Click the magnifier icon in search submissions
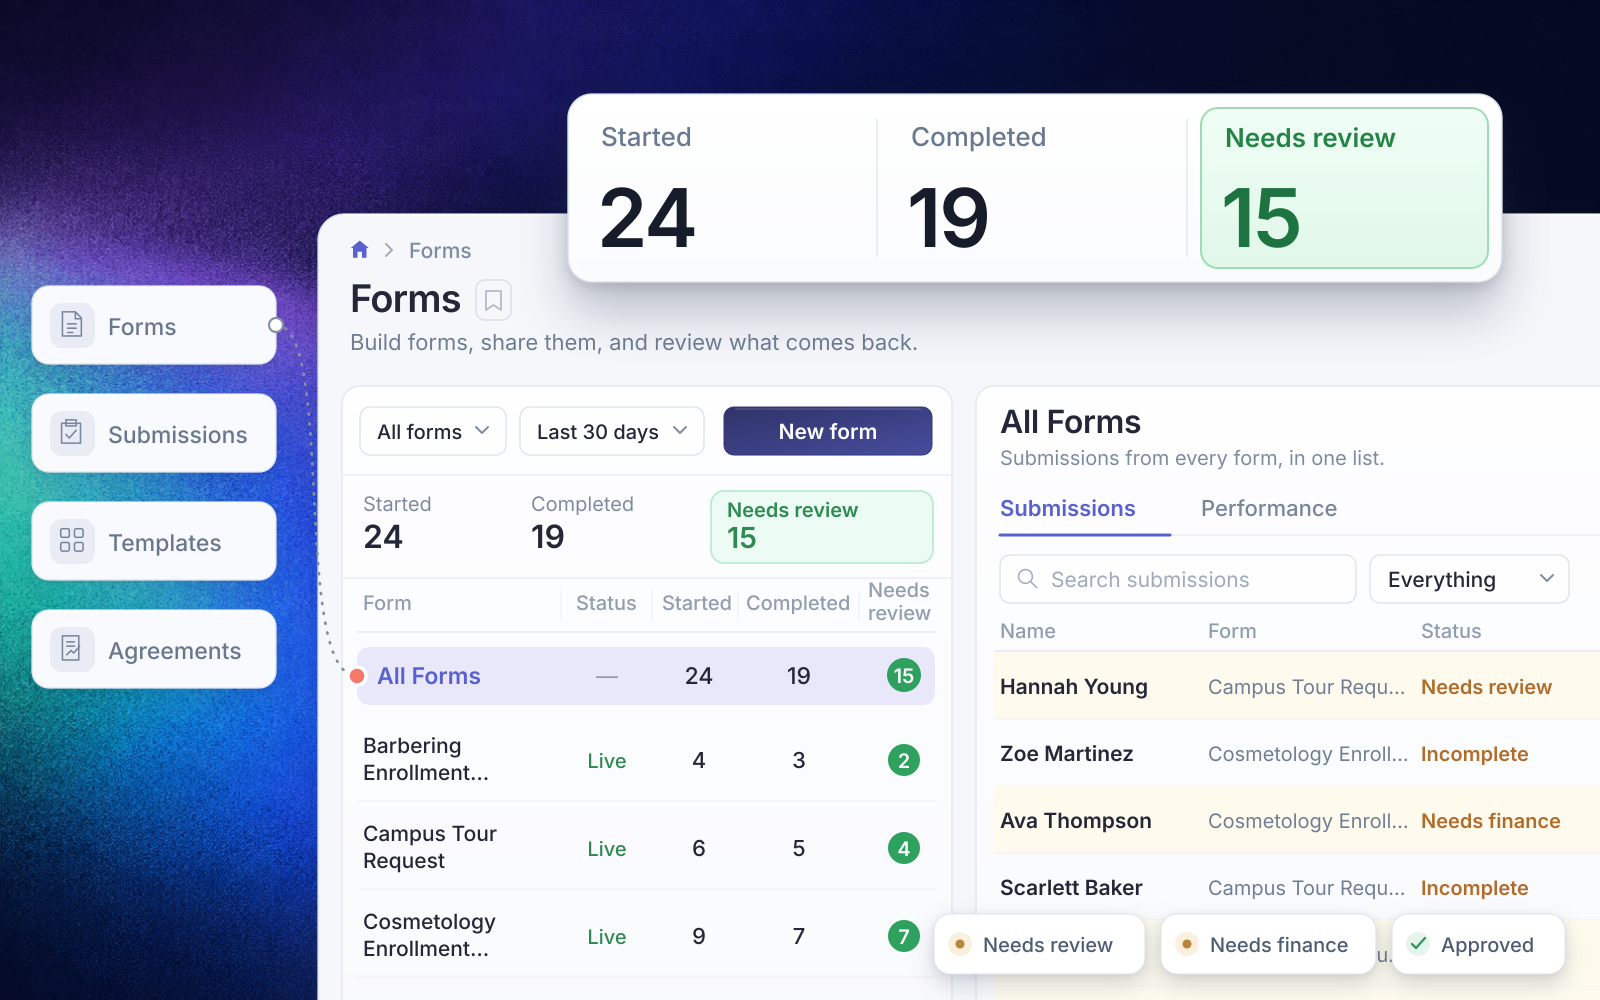 click(1027, 579)
